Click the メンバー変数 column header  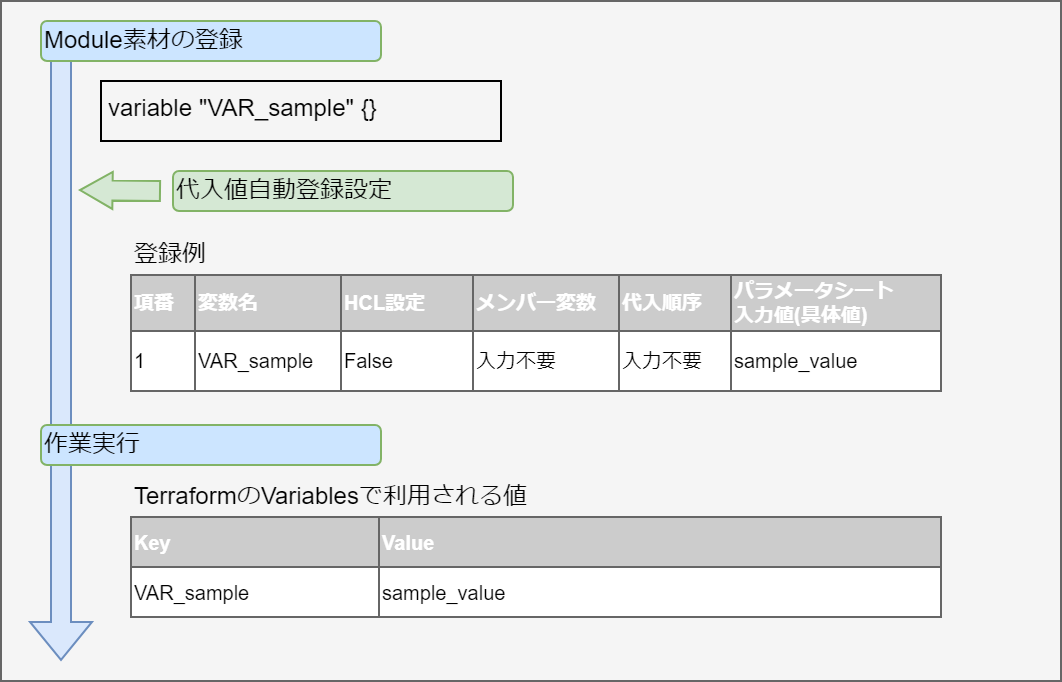point(546,303)
